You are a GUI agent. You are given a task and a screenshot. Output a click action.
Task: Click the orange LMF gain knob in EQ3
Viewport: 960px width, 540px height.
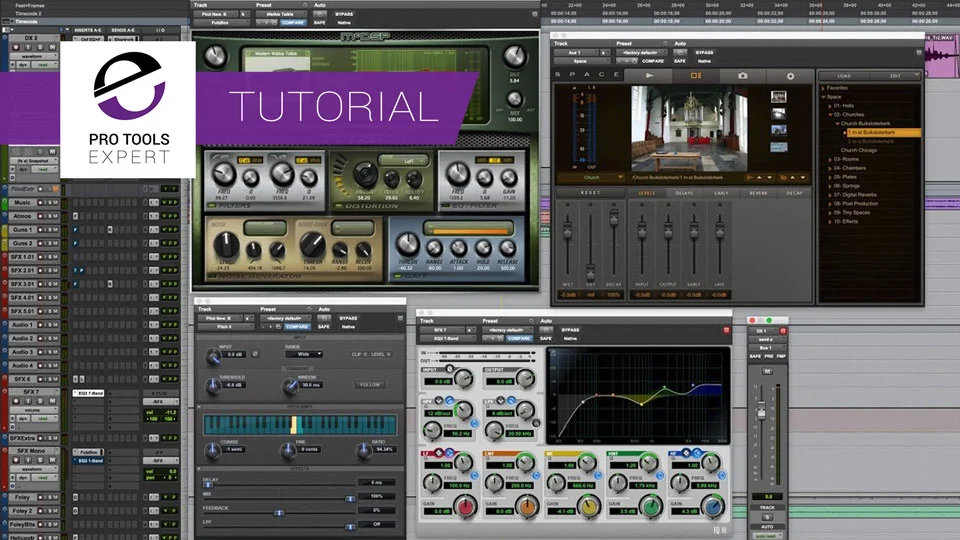click(x=527, y=507)
